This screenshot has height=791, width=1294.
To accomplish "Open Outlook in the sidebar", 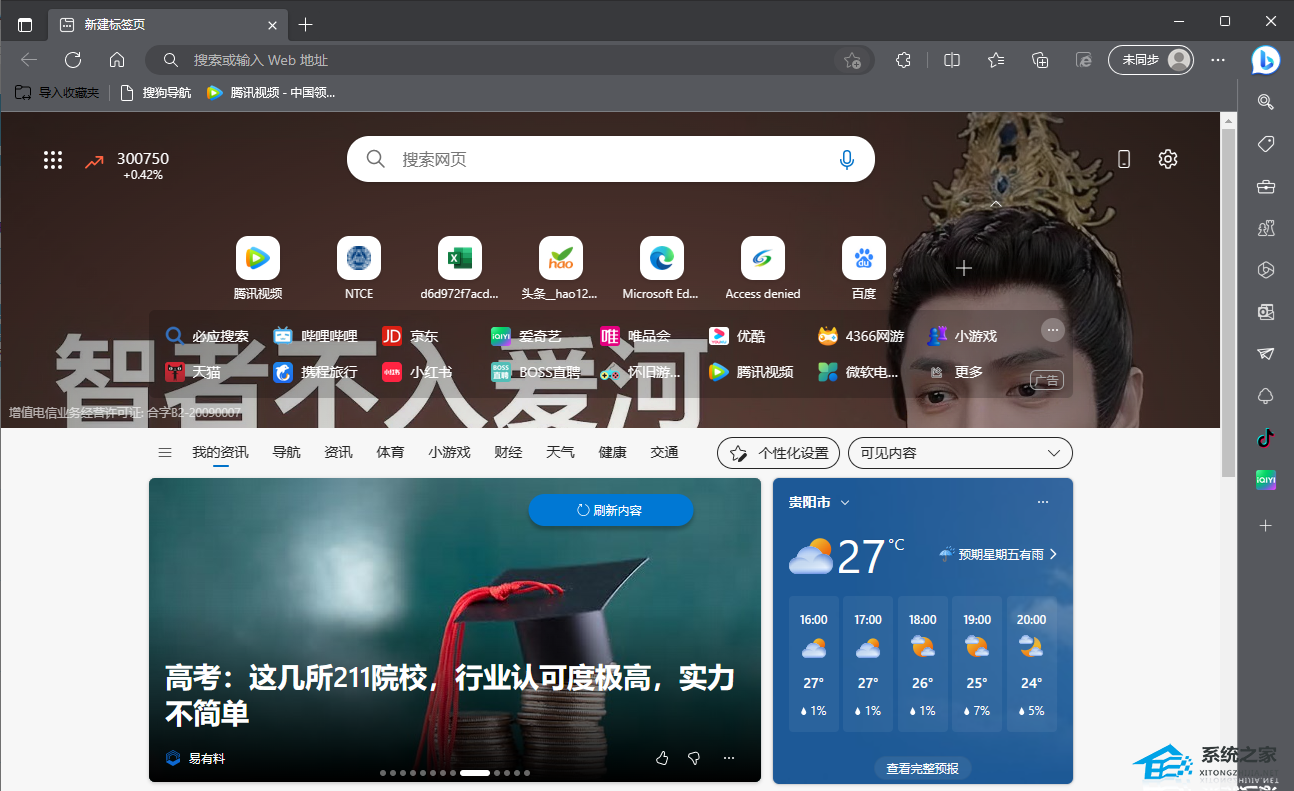I will pos(1265,312).
